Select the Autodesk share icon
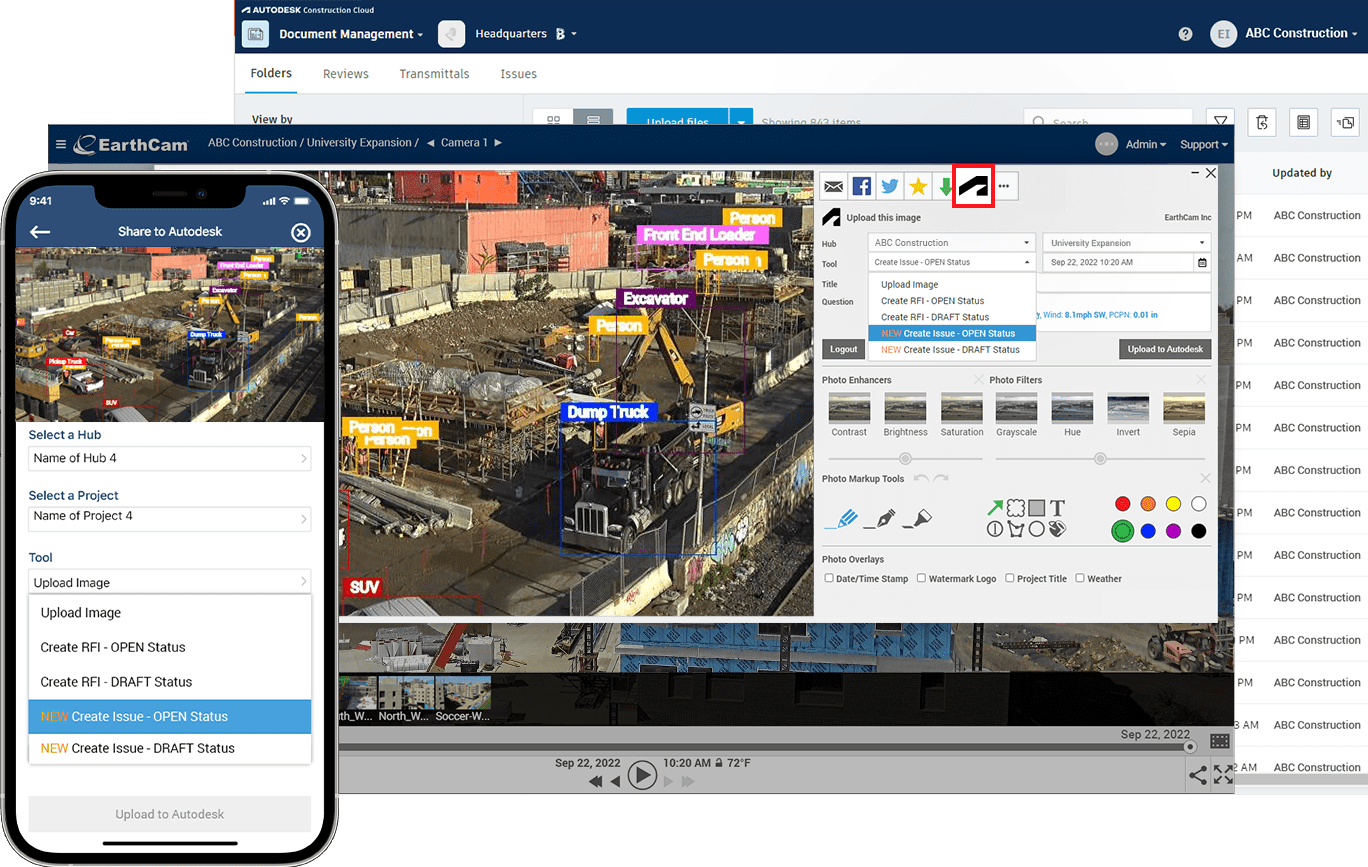The height and width of the screenshot is (867, 1368). tap(972, 186)
